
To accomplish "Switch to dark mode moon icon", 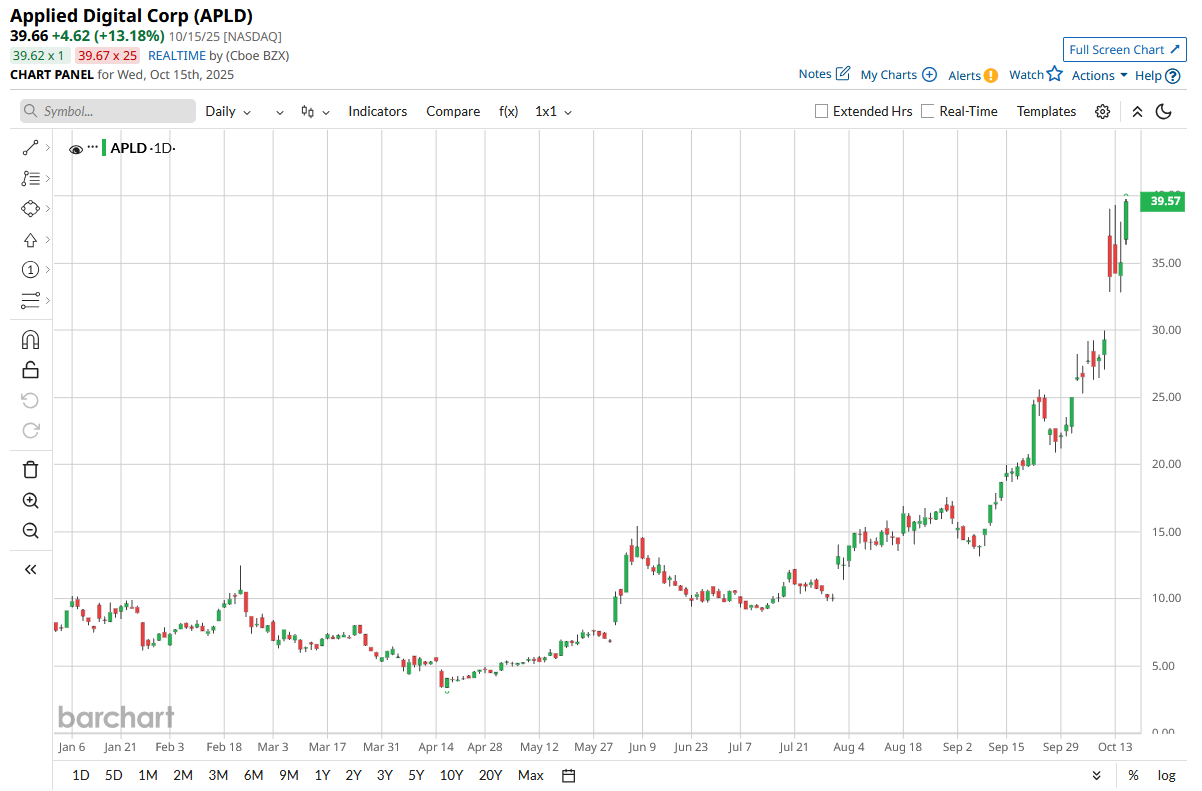I will [x=1163, y=111].
